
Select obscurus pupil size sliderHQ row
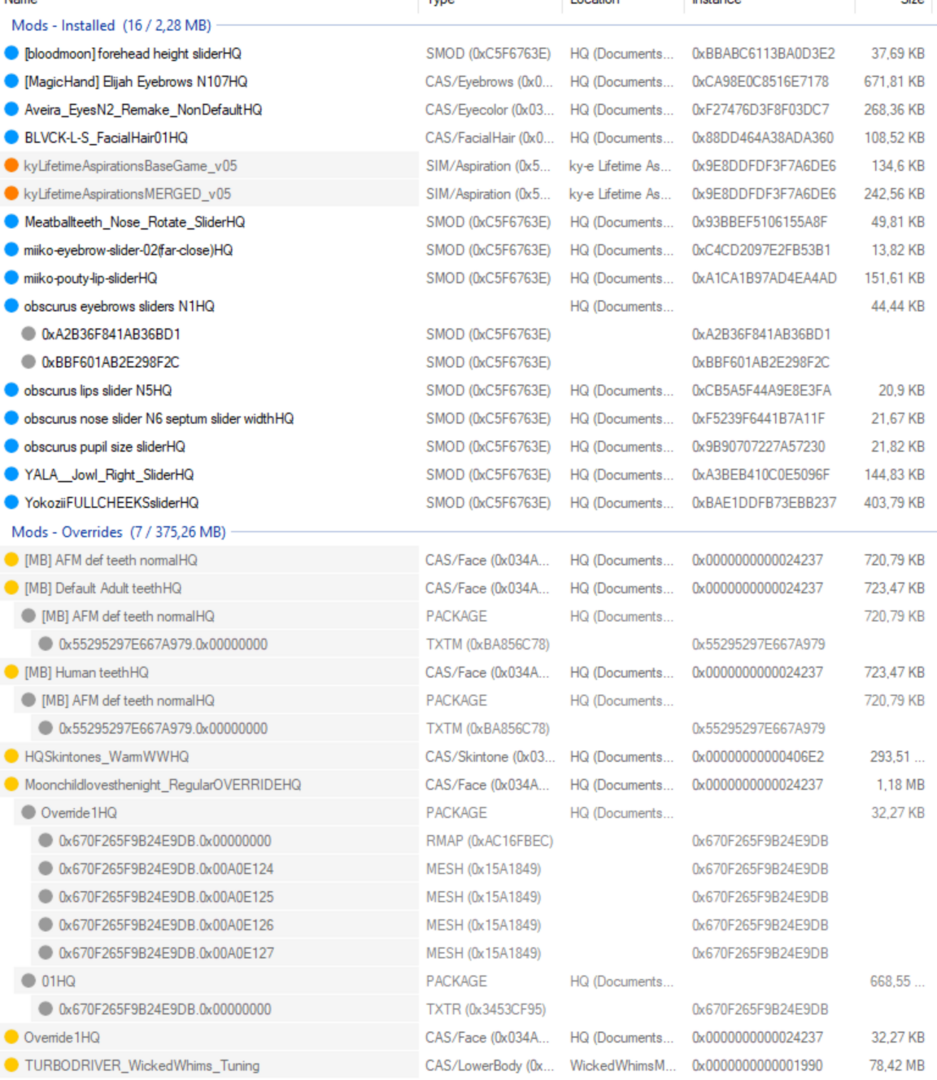105,447
